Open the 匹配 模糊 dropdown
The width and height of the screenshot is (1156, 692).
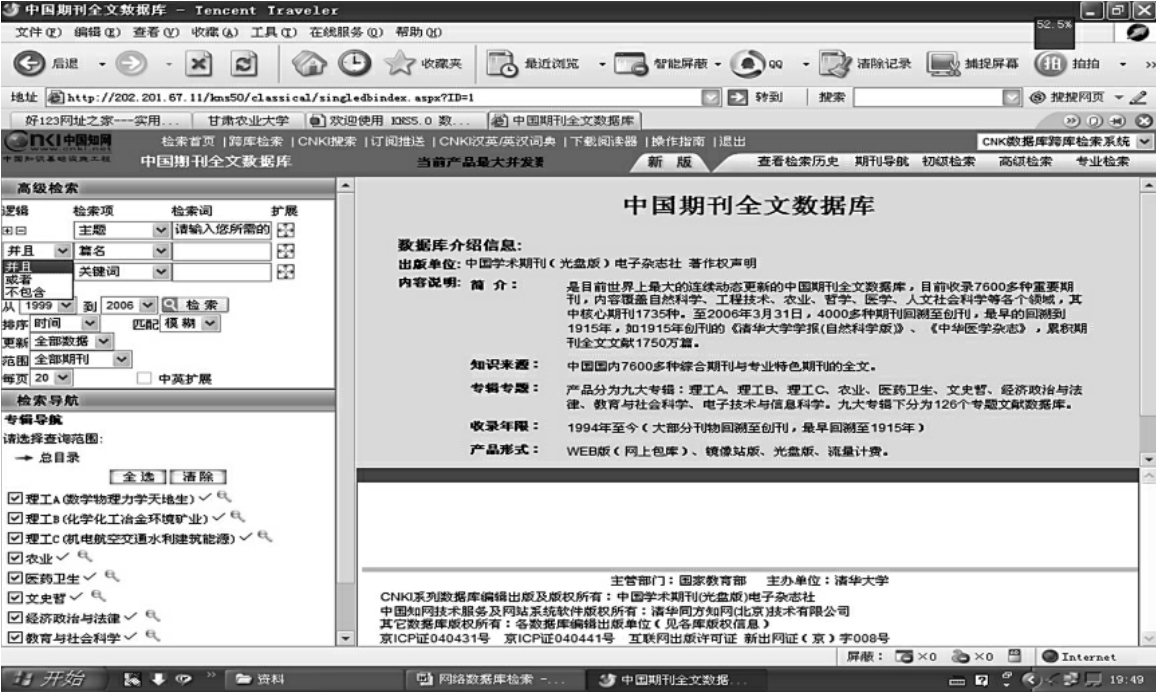[x=210, y=323]
